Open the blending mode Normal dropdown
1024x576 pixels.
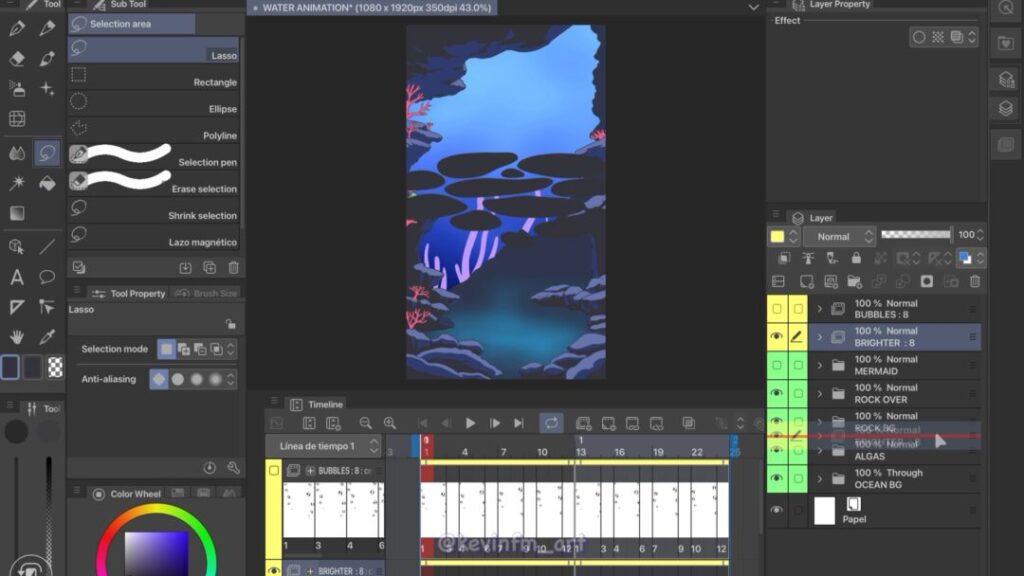point(839,236)
